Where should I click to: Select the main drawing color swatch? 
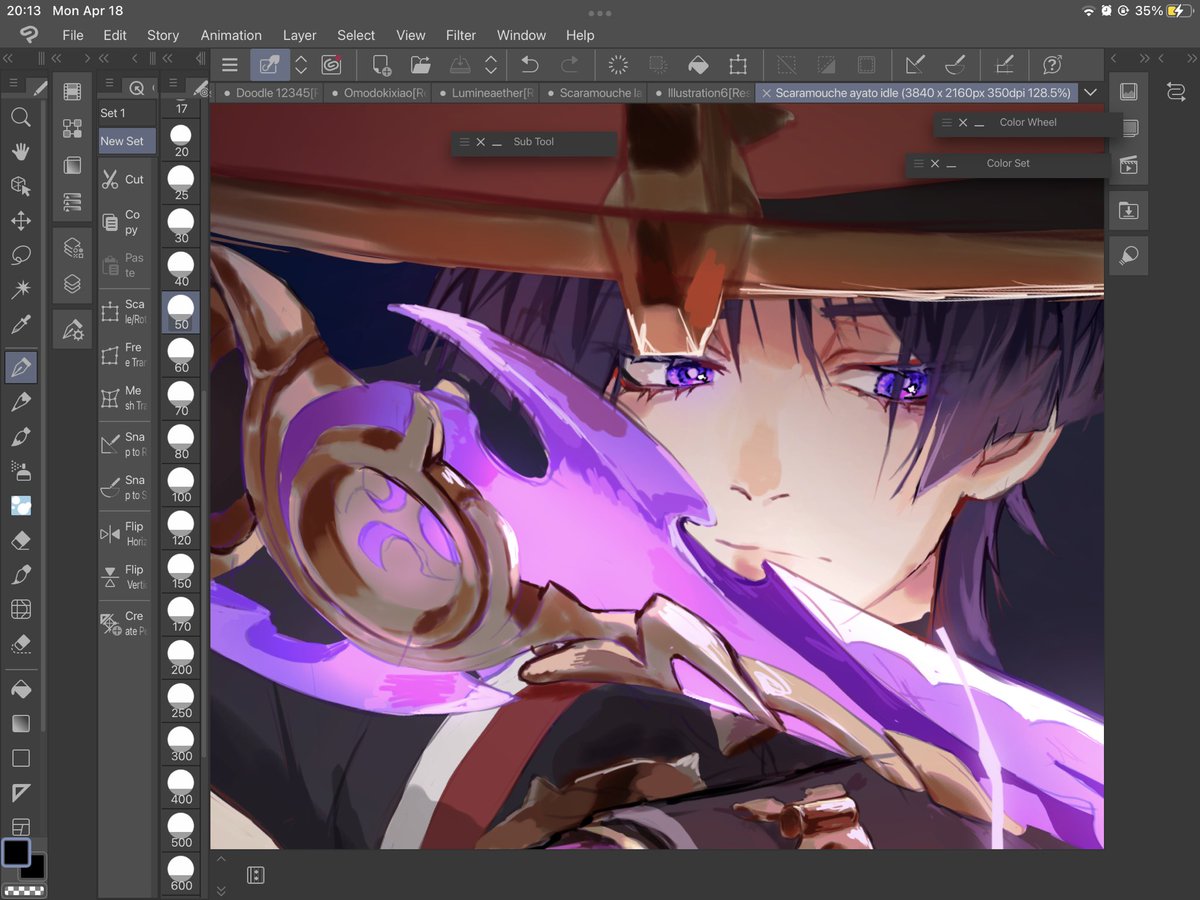pyautogui.click(x=16, y=853)
